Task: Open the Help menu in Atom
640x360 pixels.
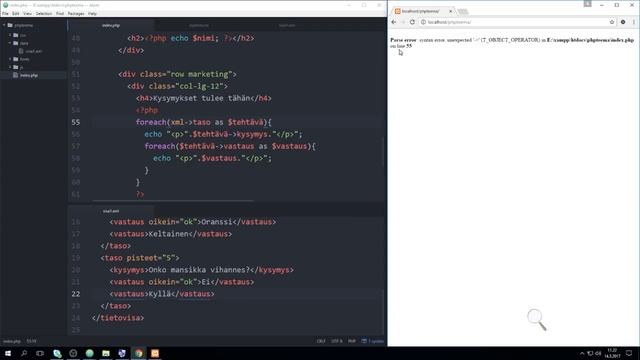Action: coord(93,13)
